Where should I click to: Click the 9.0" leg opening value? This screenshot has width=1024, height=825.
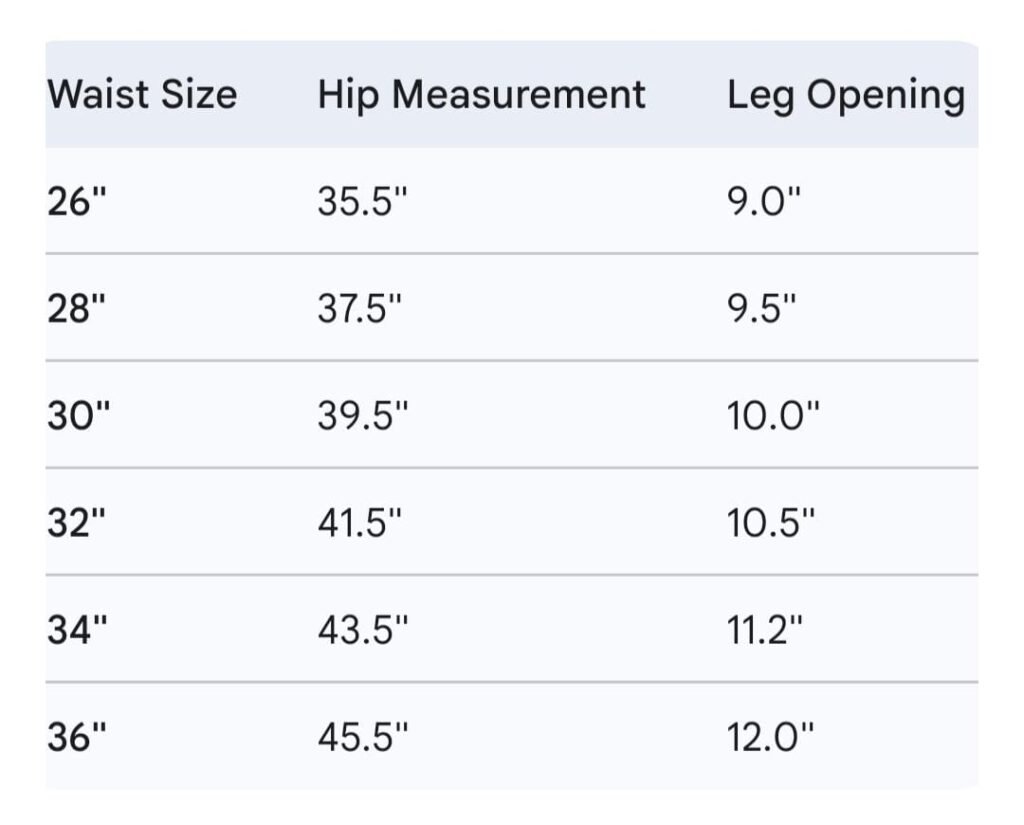tap(764, 202)
